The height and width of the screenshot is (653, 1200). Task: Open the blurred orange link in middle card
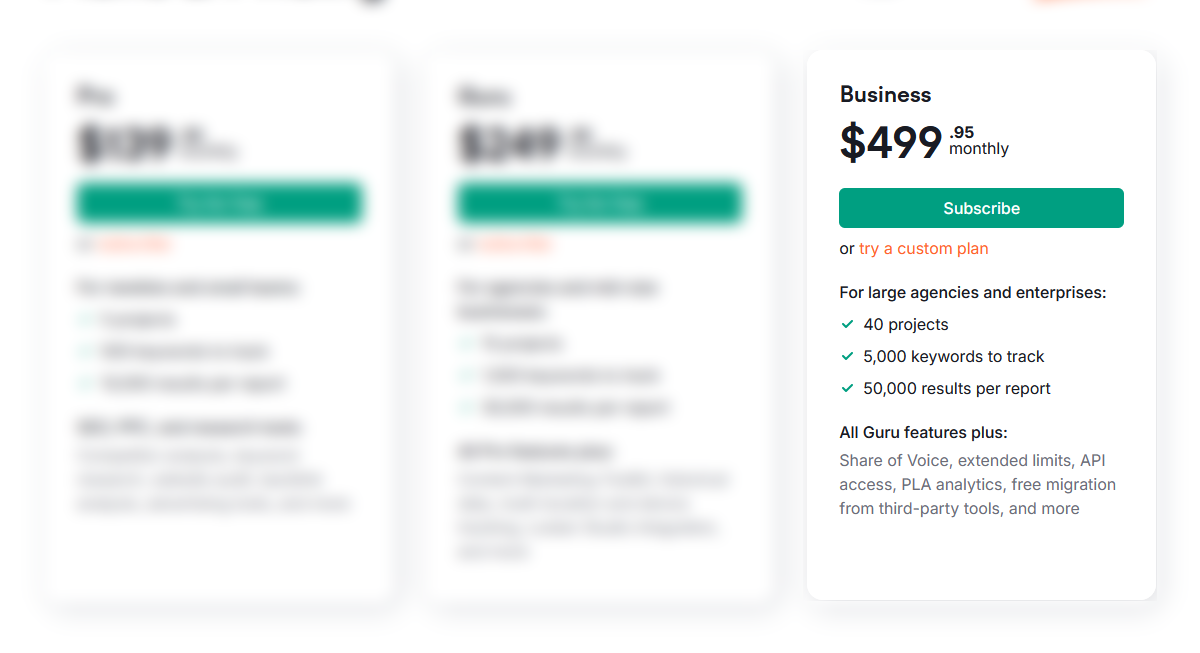click(515, 244)
